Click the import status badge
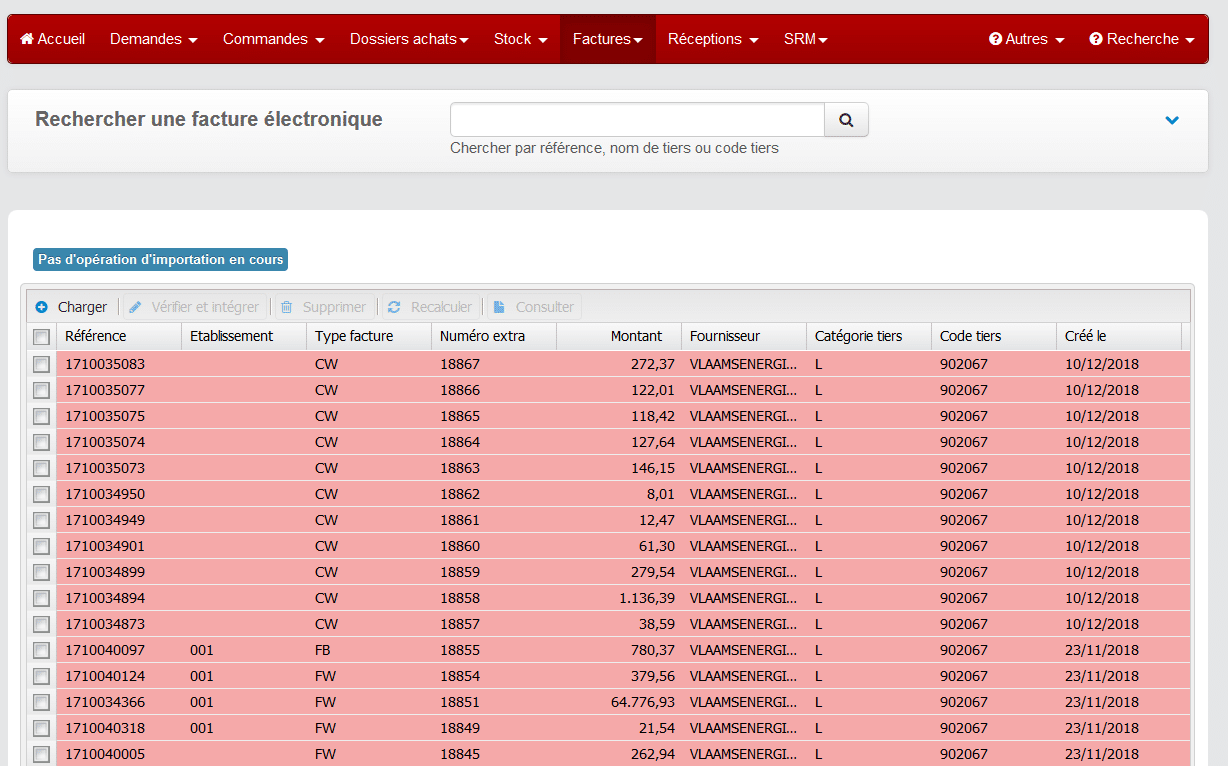 (160, 260)
